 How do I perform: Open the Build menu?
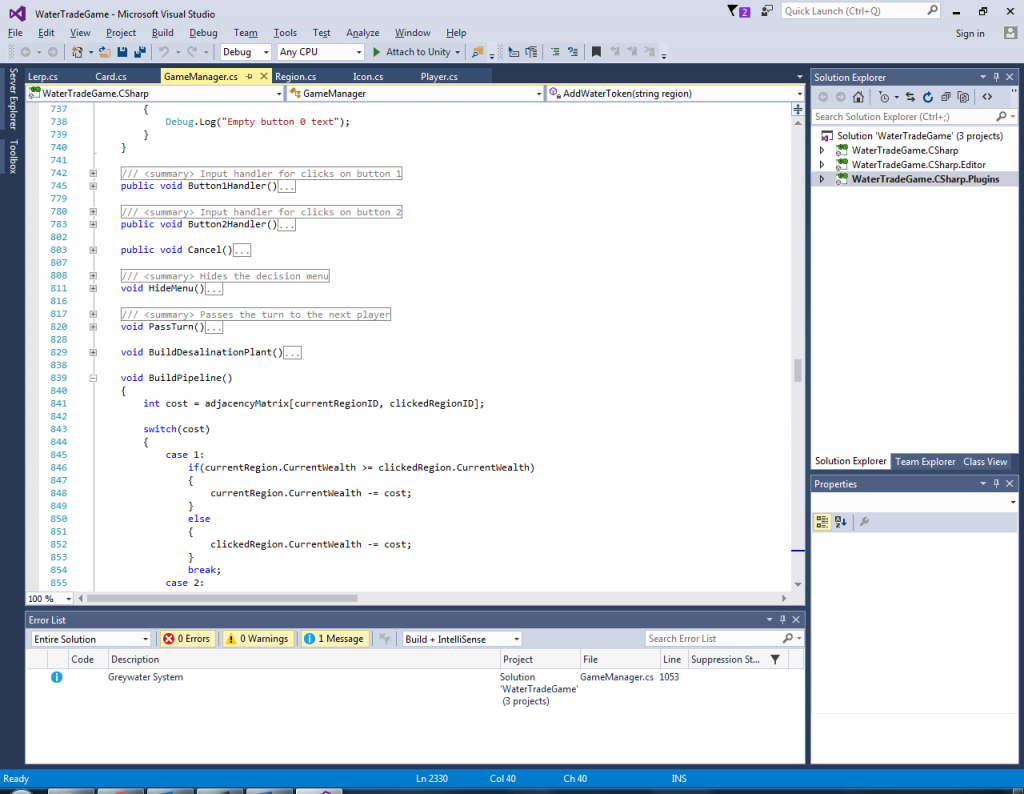(x=163, y=33)
